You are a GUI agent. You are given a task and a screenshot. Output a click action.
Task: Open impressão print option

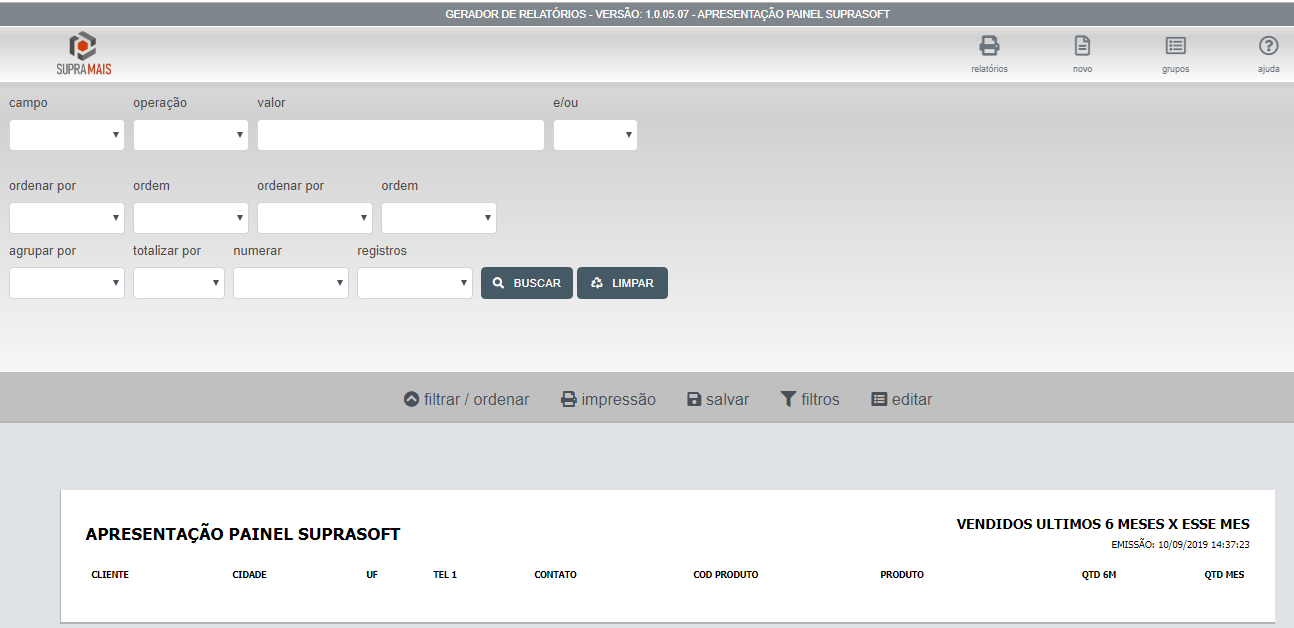[x=608, y=400]
